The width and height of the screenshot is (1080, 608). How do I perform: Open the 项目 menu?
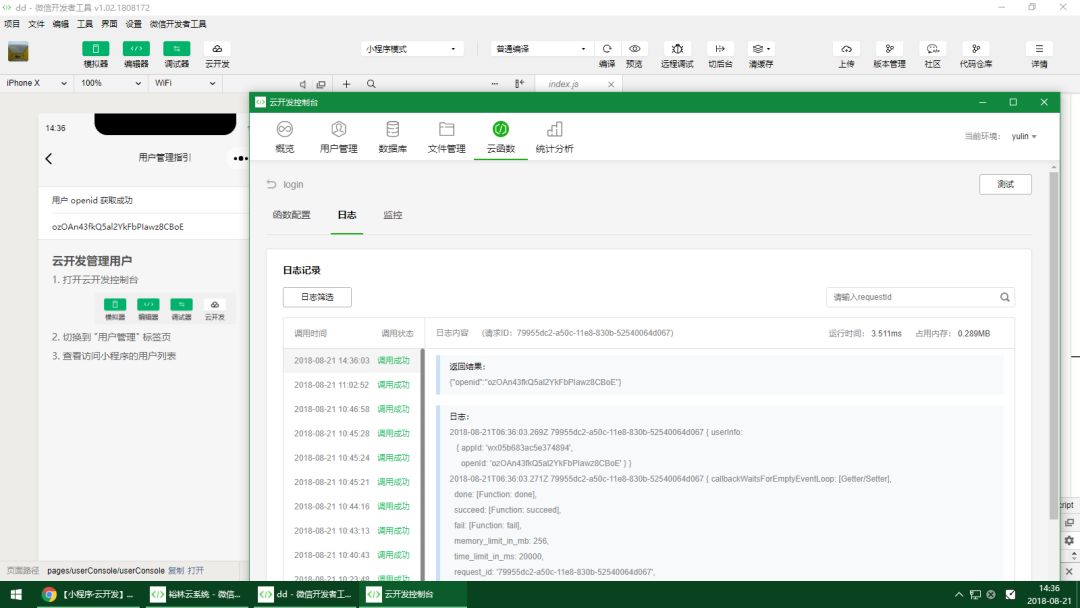click(x=12, y=24)
